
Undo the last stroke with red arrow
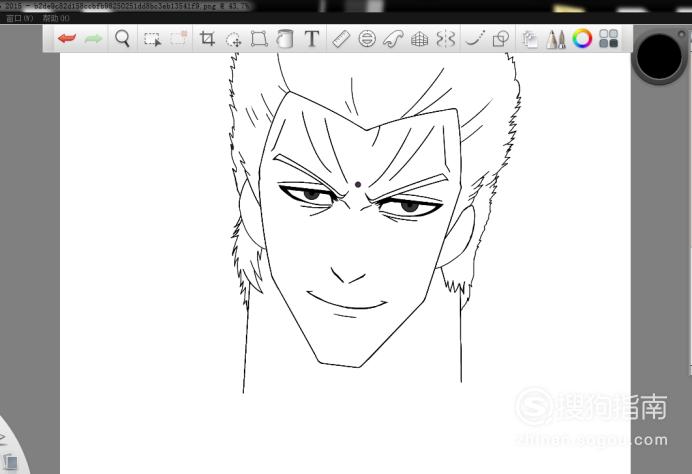click(x=67, y=39)
